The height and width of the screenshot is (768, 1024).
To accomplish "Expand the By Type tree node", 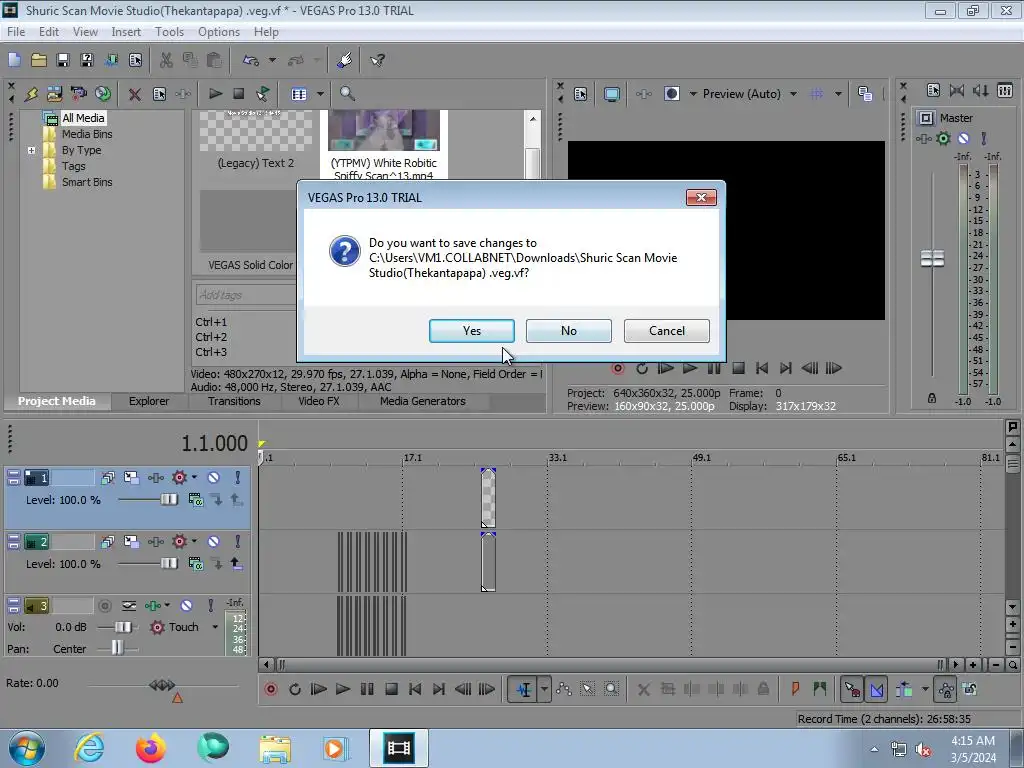I will pos(31,150).
